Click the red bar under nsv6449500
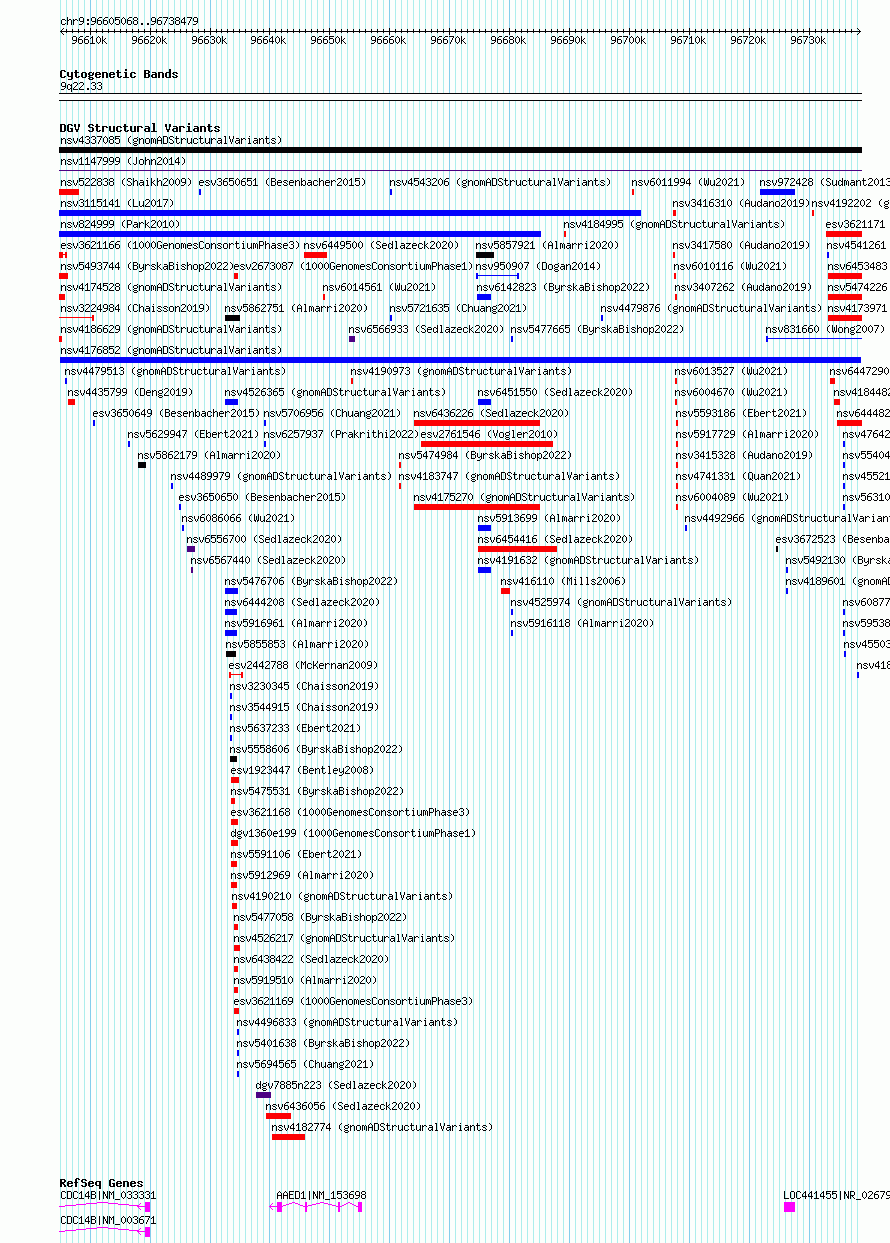890x1243 pixels. pos(315,255)
